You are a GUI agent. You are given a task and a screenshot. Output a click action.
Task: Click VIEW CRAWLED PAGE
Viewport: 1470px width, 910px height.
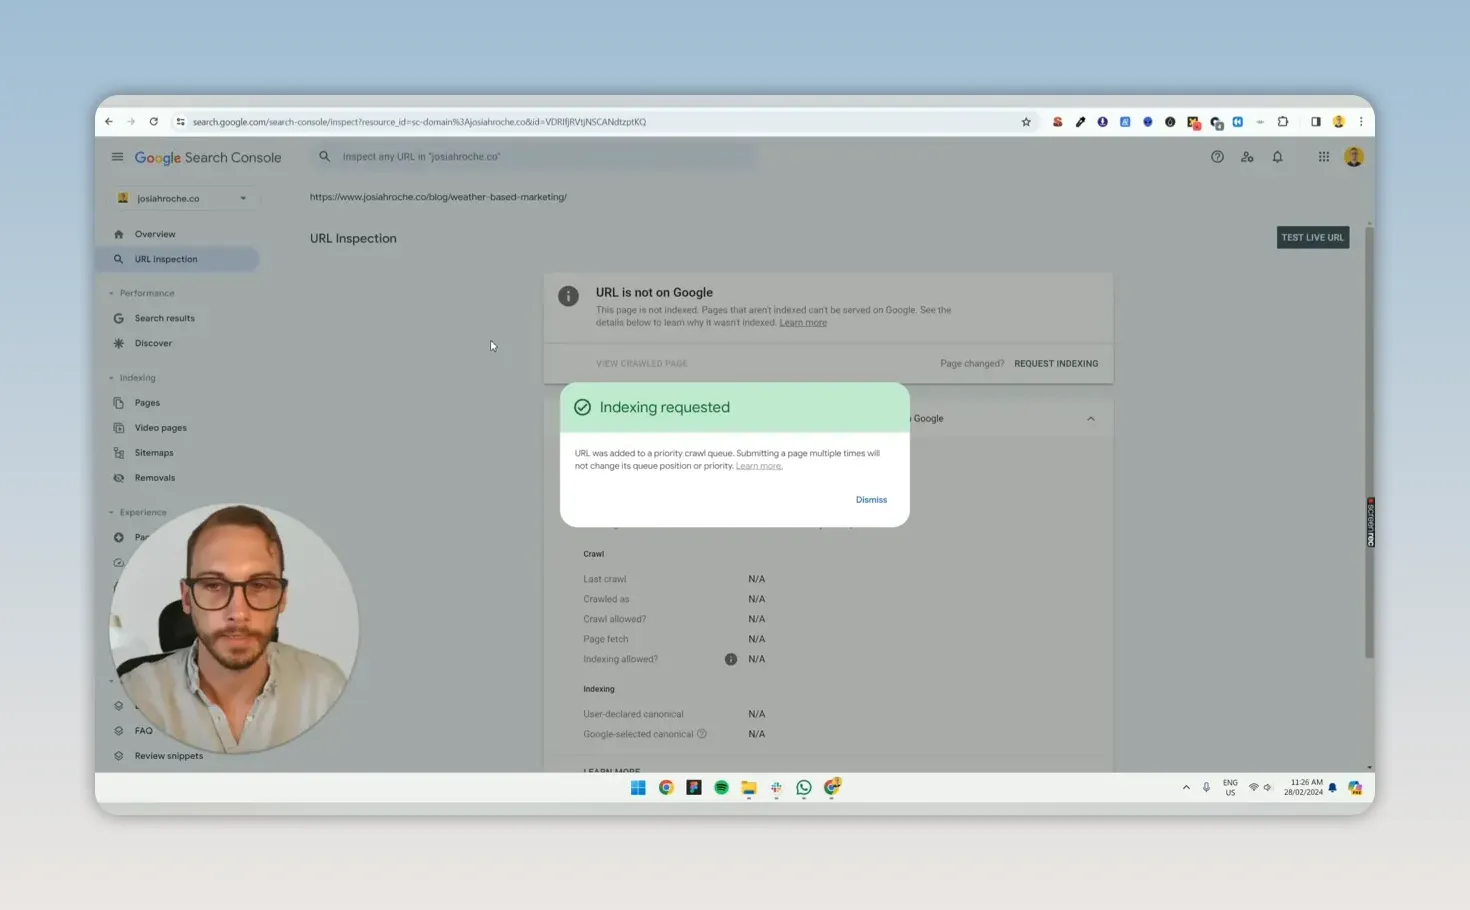click(642, 364)
